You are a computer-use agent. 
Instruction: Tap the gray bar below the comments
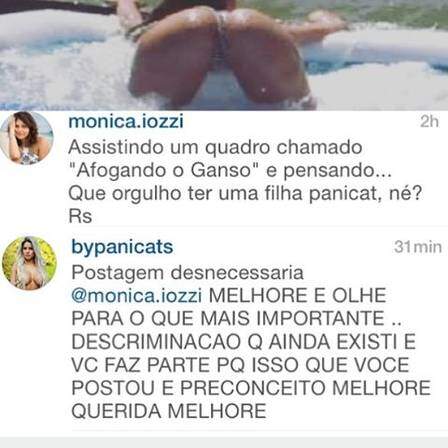click(224, 443)
